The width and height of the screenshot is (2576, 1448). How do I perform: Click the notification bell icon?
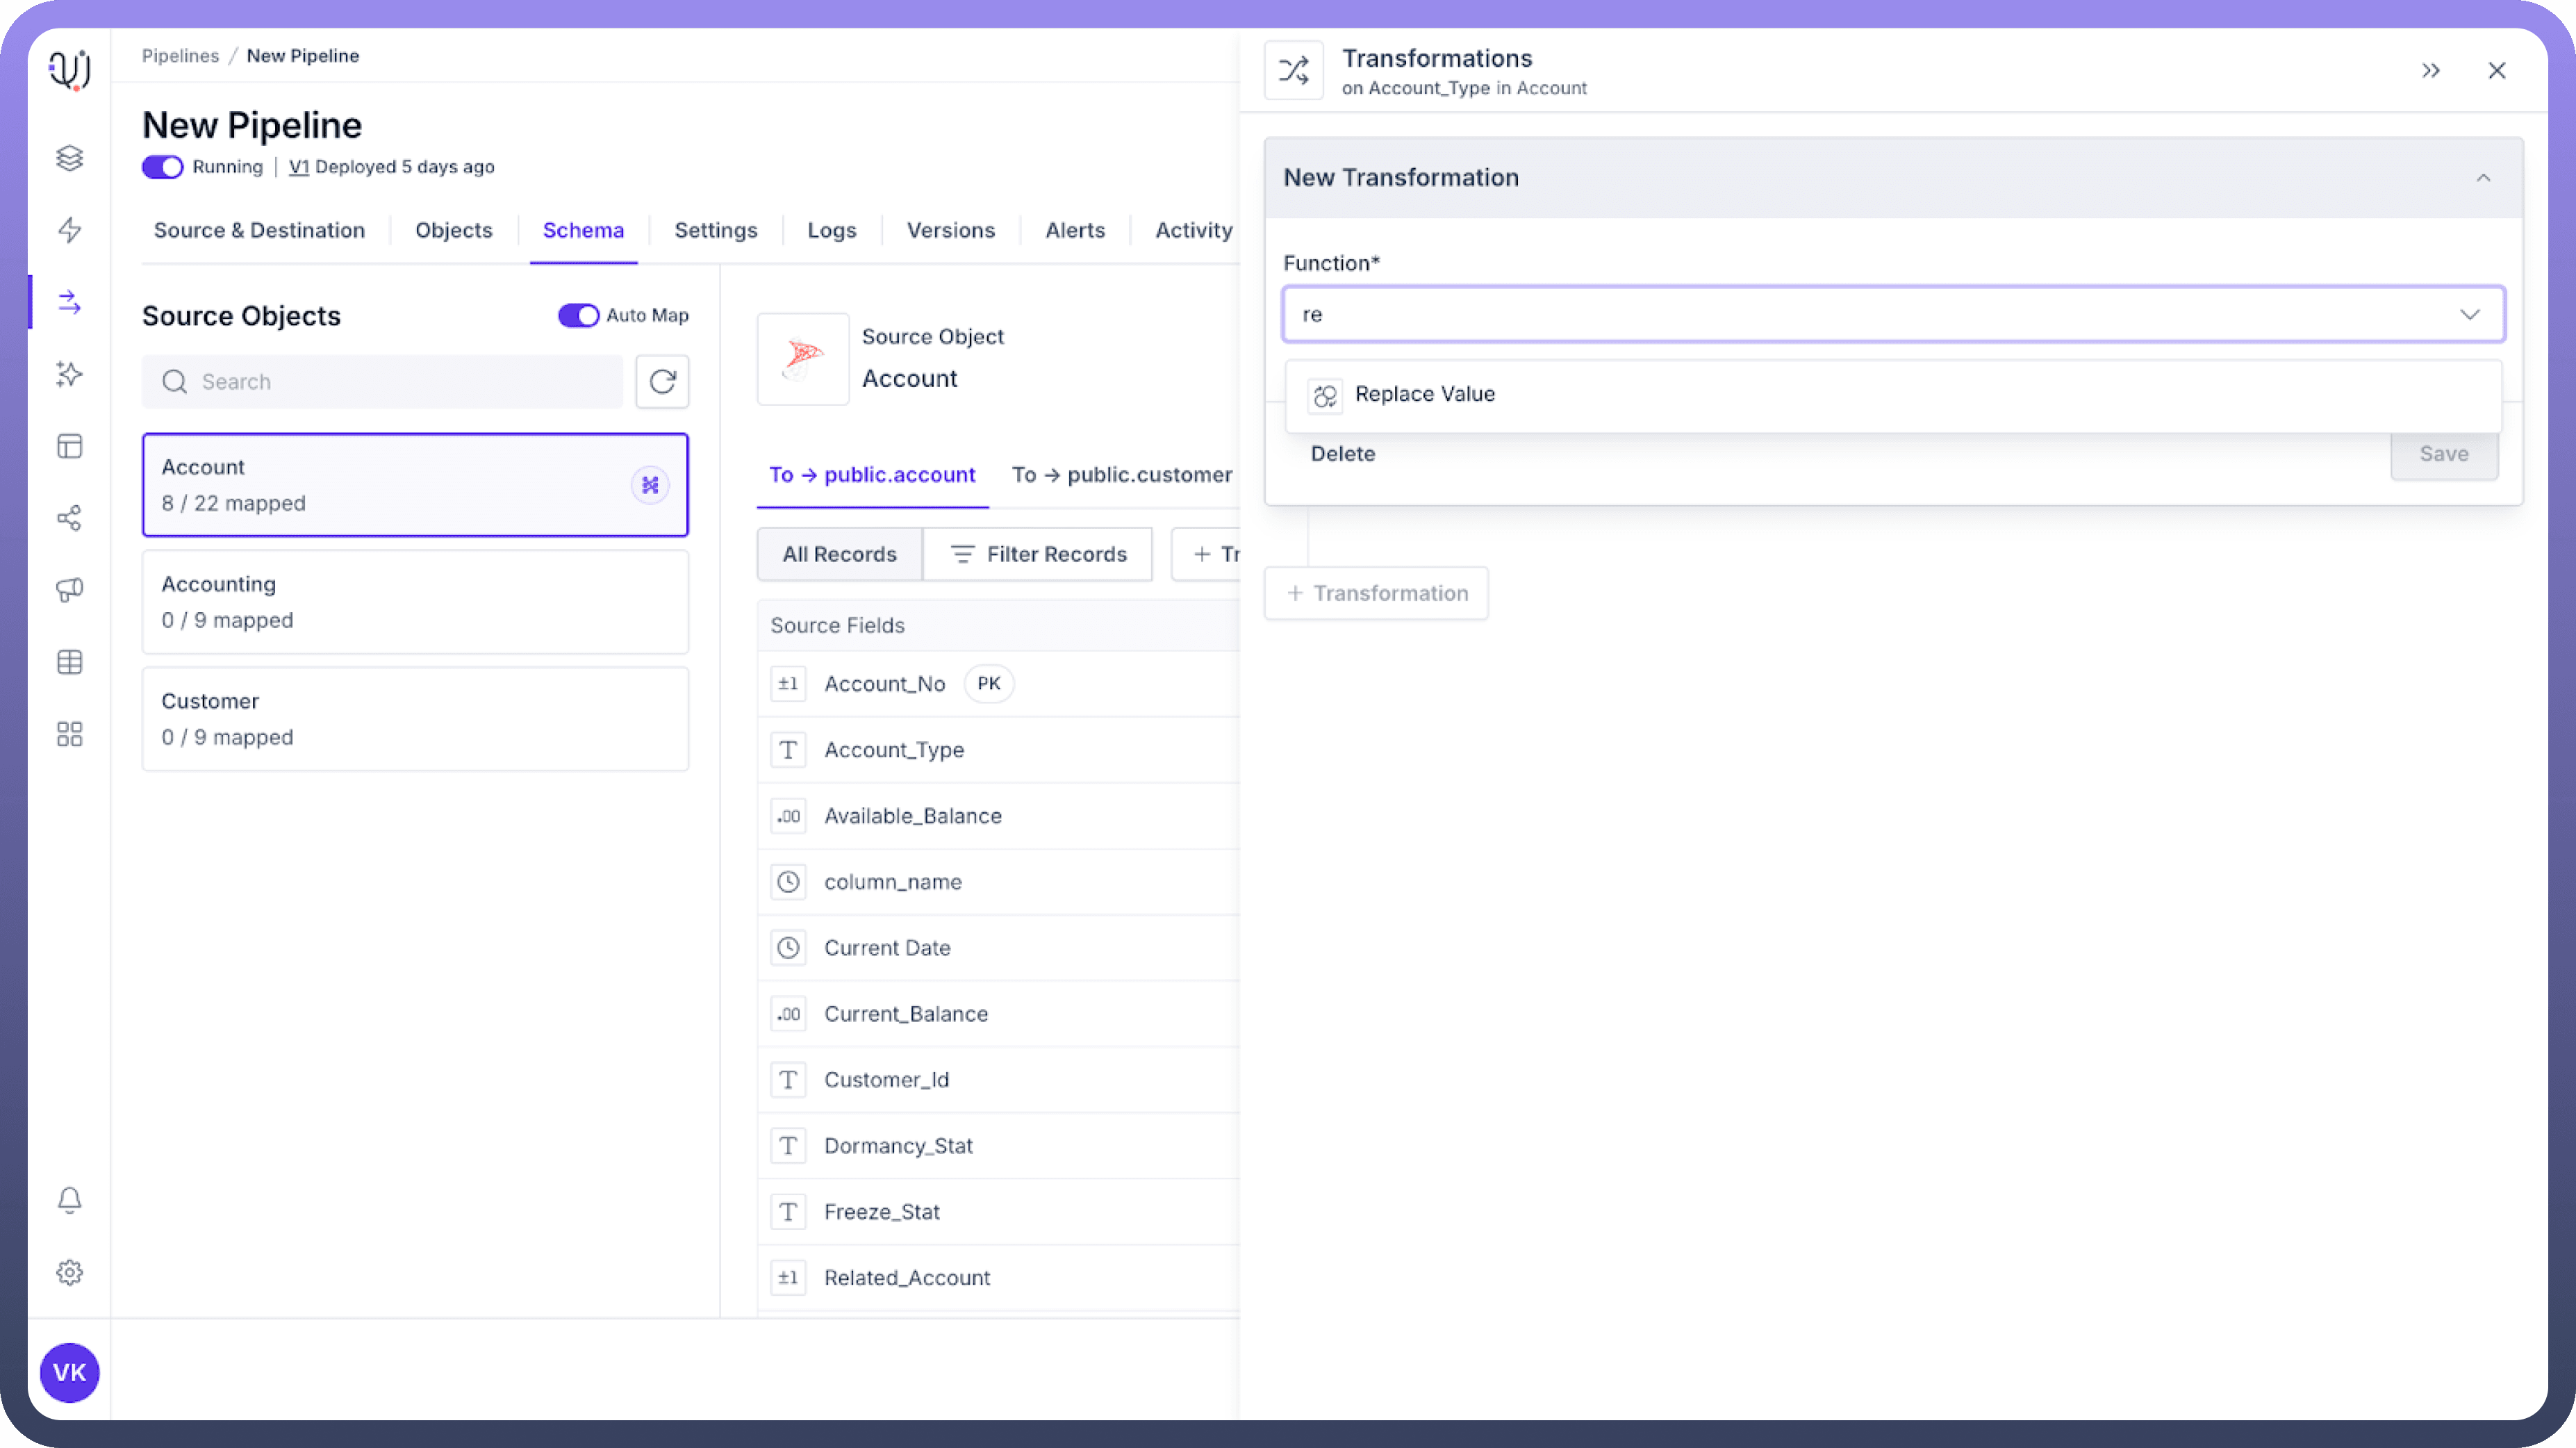point(69,1200)
